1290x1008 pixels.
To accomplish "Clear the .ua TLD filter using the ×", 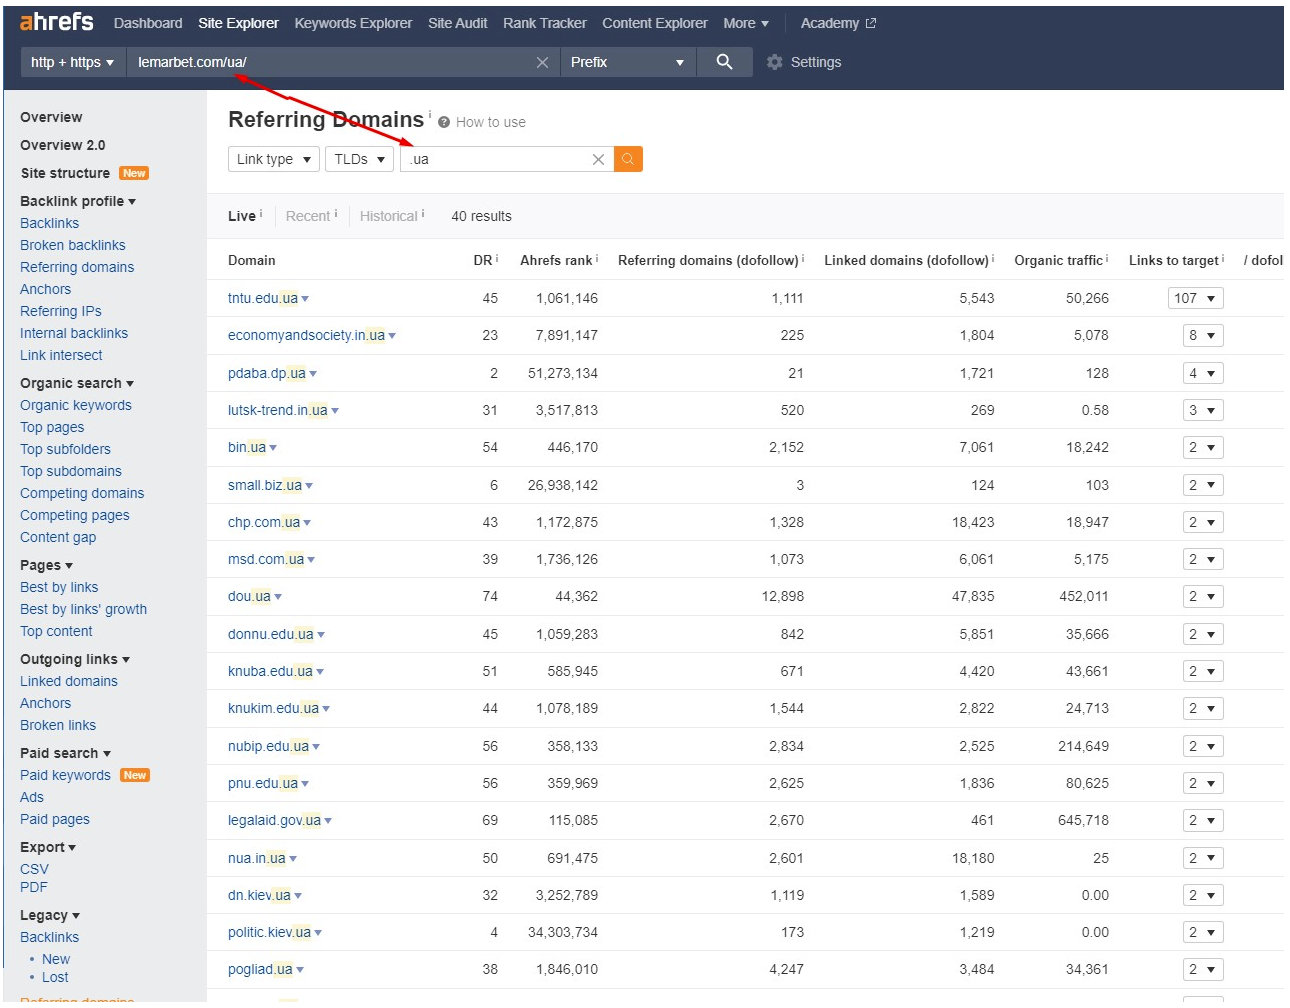I will click(x=598, y=159).
